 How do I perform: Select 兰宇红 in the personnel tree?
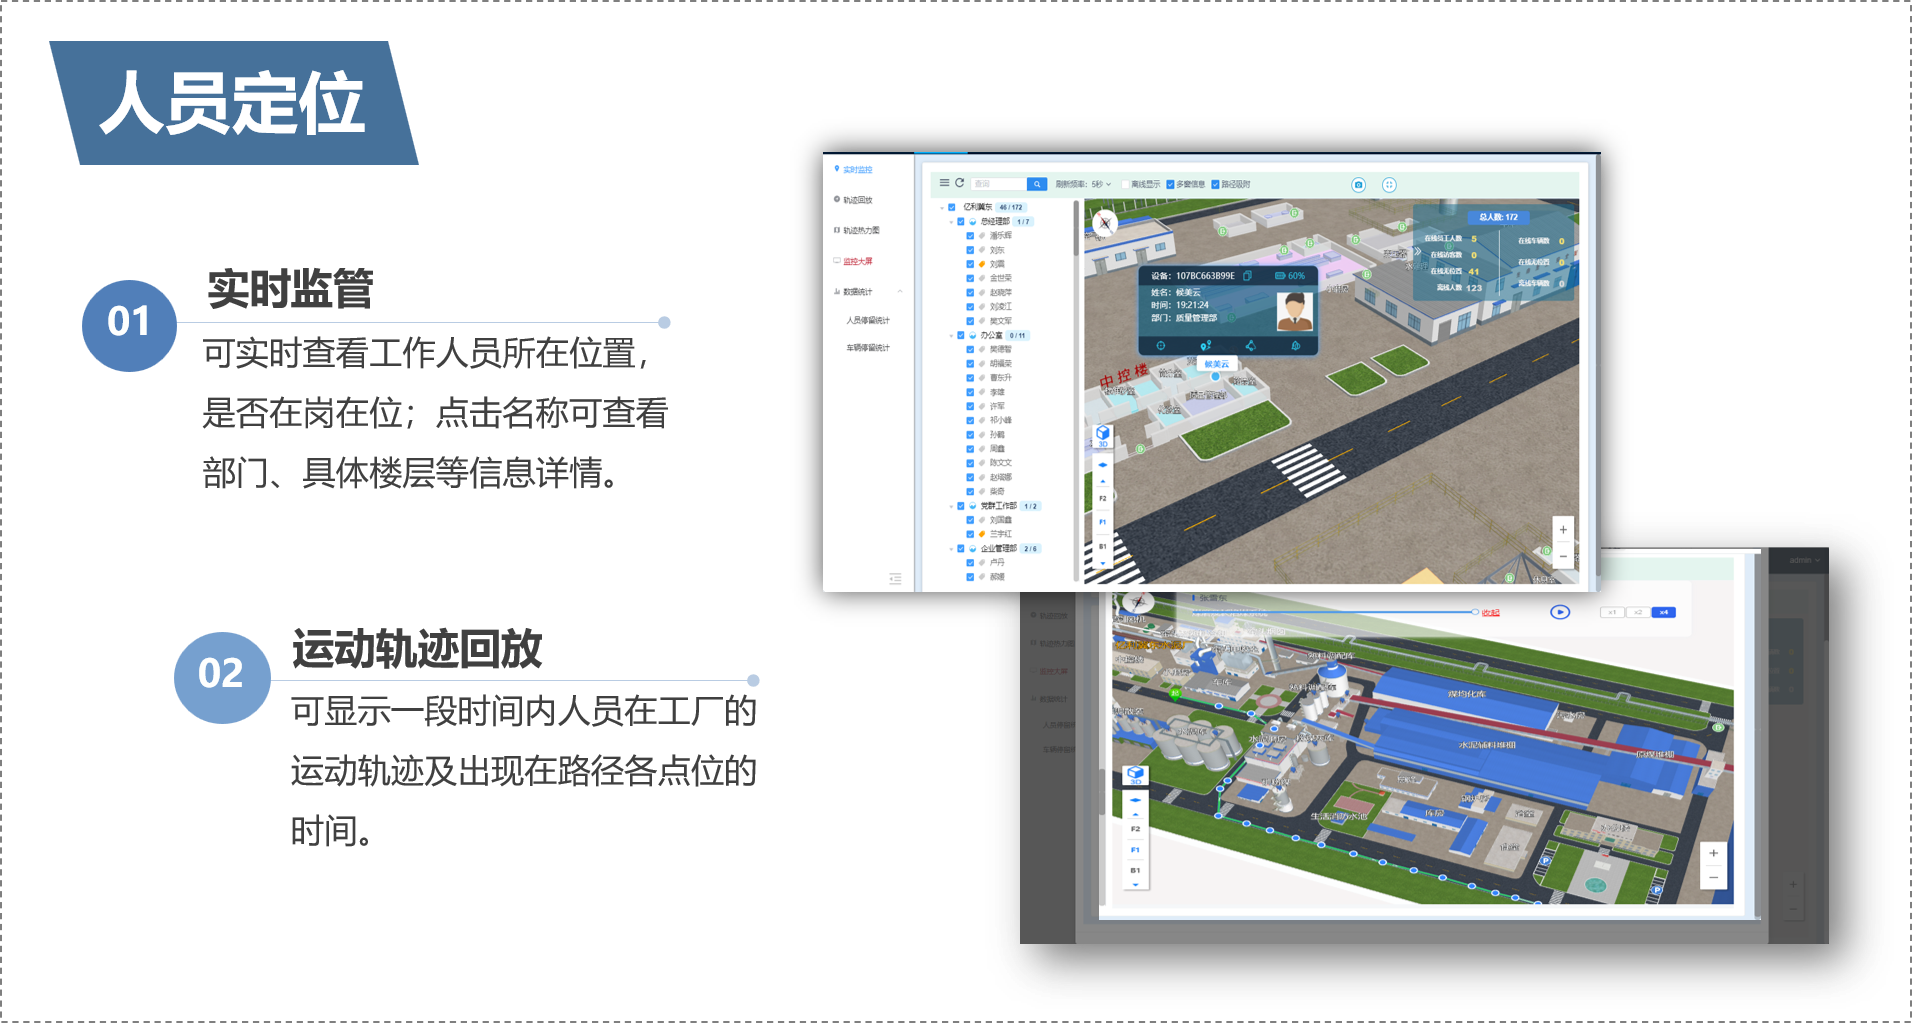1000,534
